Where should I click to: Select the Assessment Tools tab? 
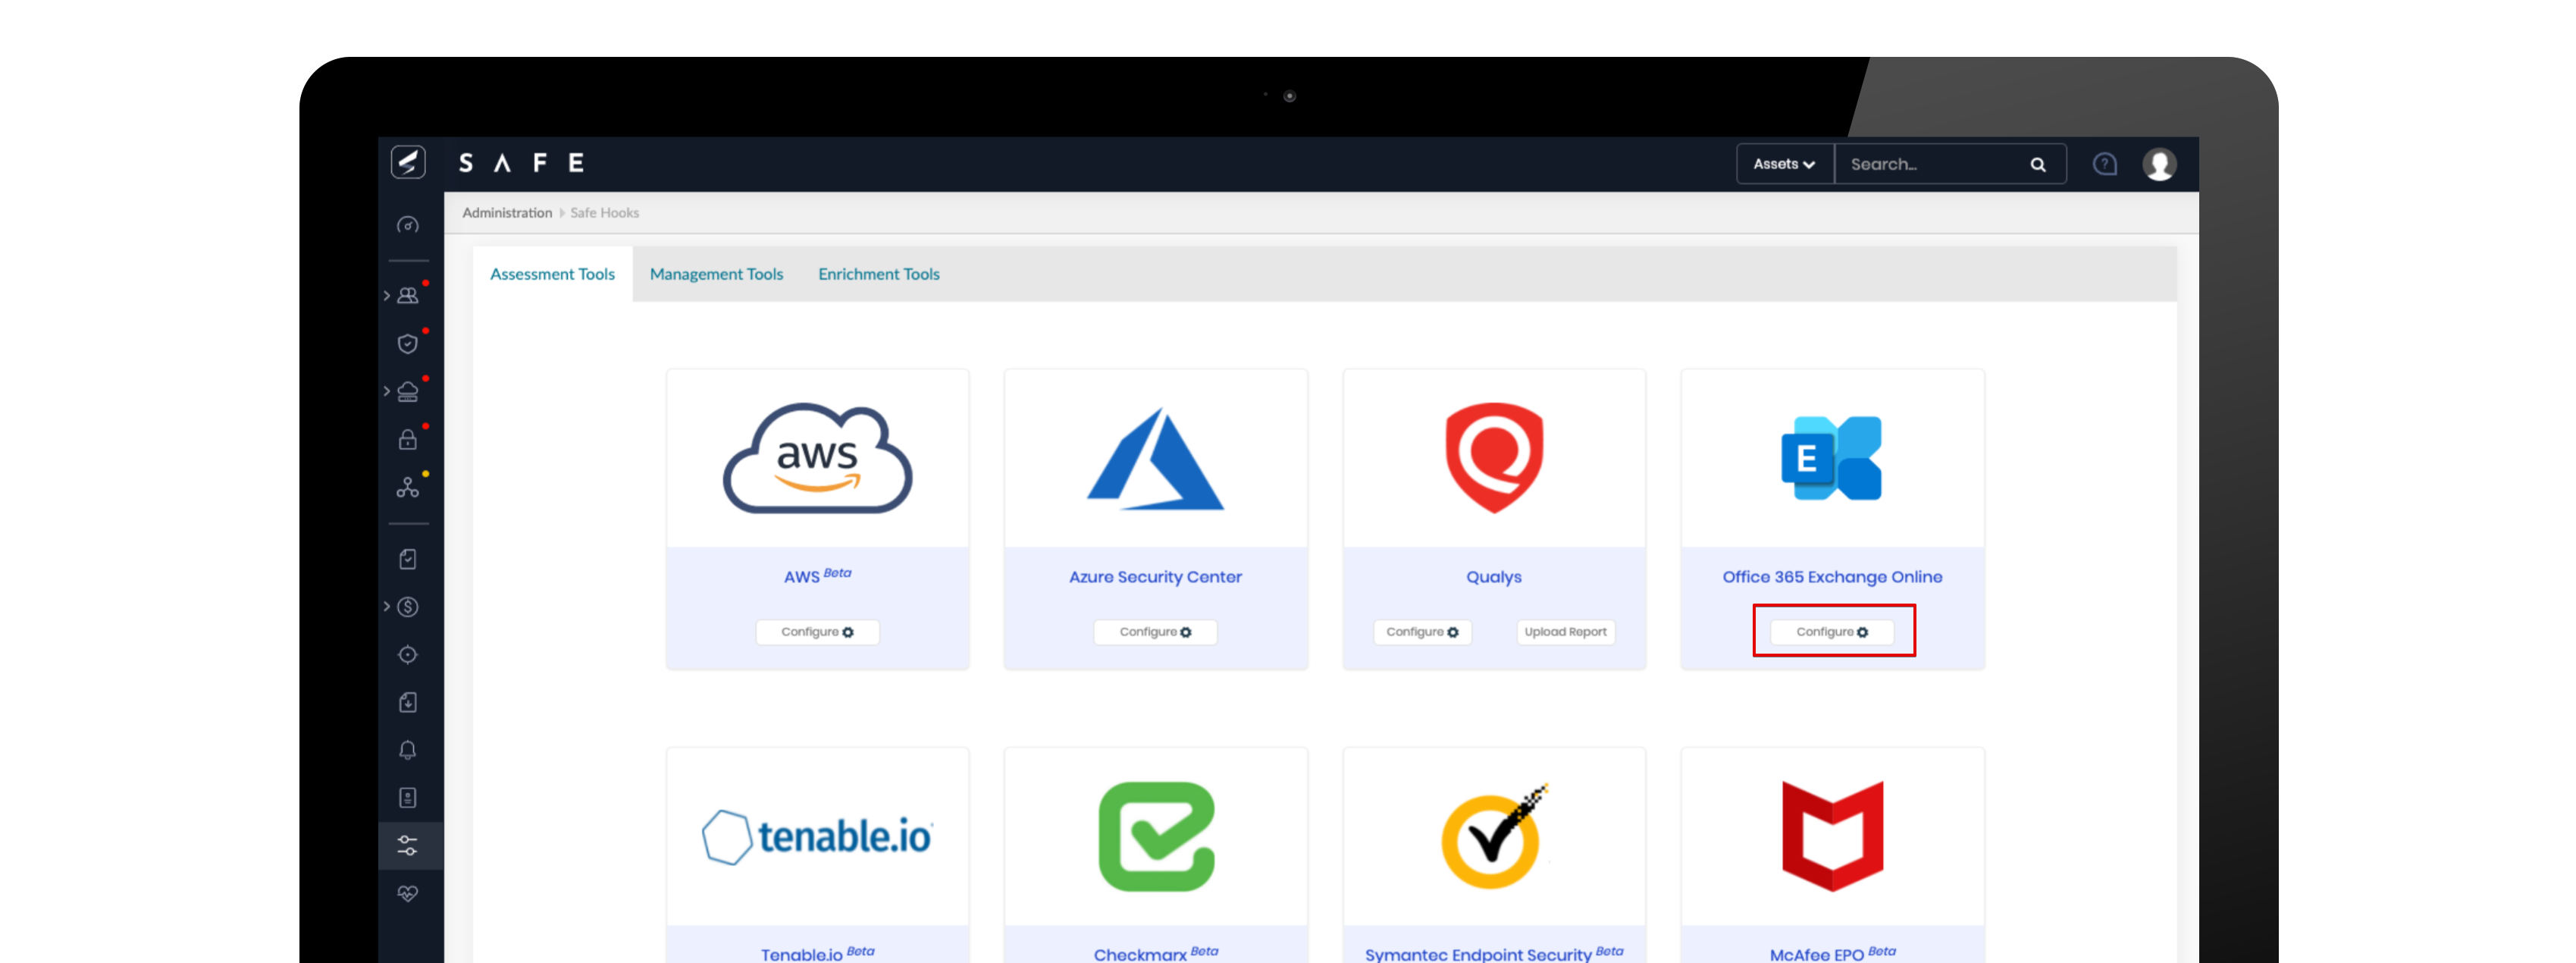click(552, 273)
